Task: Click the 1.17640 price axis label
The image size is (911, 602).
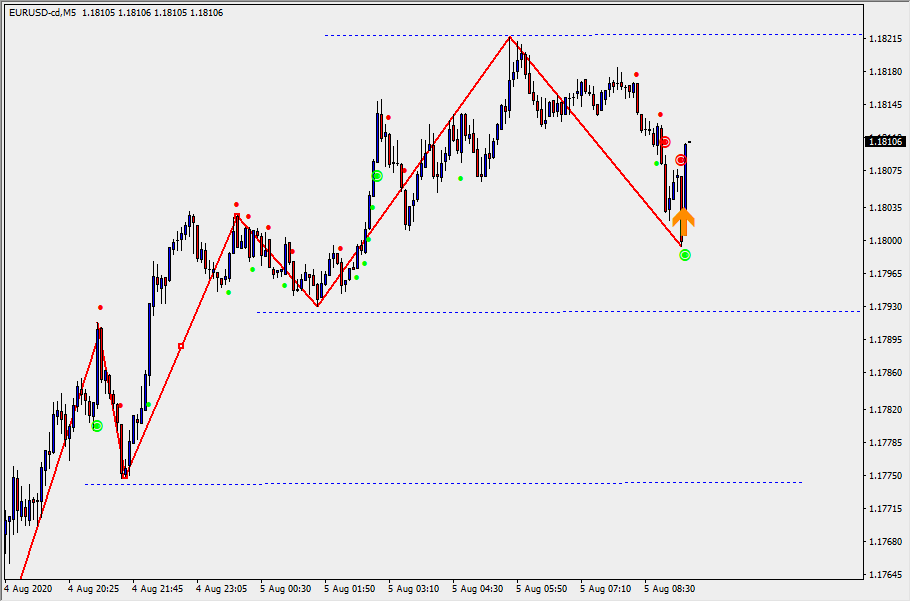Action: coord(886,575)
